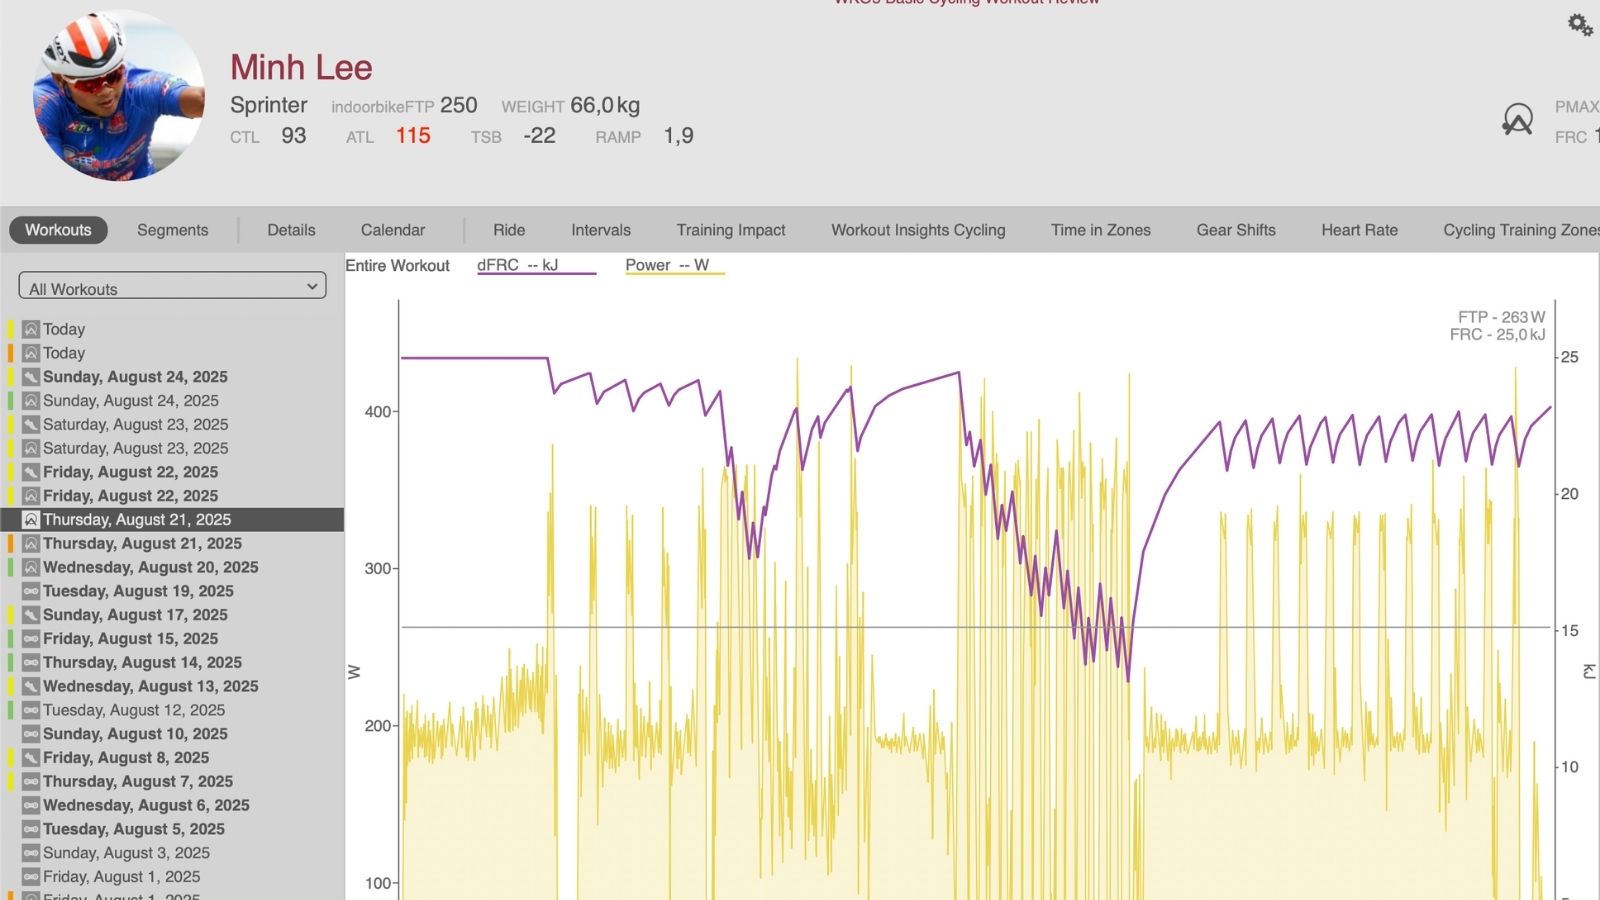Click the shoe icon beside Friday, August 8
This screenshot has height=900, width=1600.
point(31,758)
